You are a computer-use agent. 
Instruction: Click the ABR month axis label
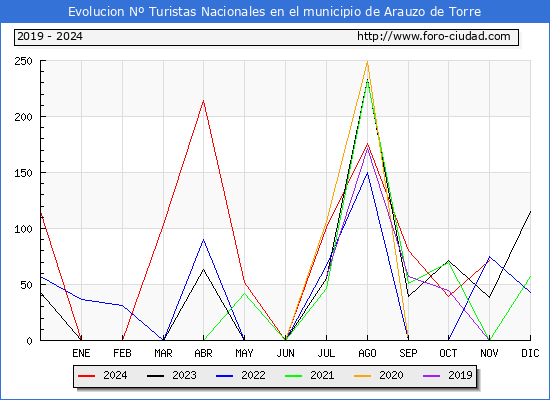tap(203, 353)
